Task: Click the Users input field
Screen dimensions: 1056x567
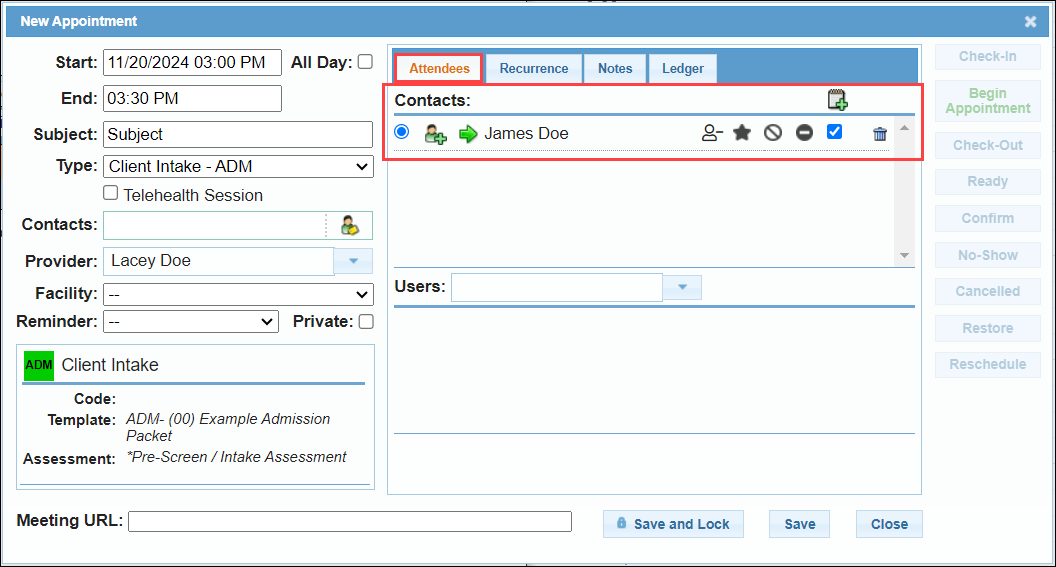Action: [x=557, y=288]
